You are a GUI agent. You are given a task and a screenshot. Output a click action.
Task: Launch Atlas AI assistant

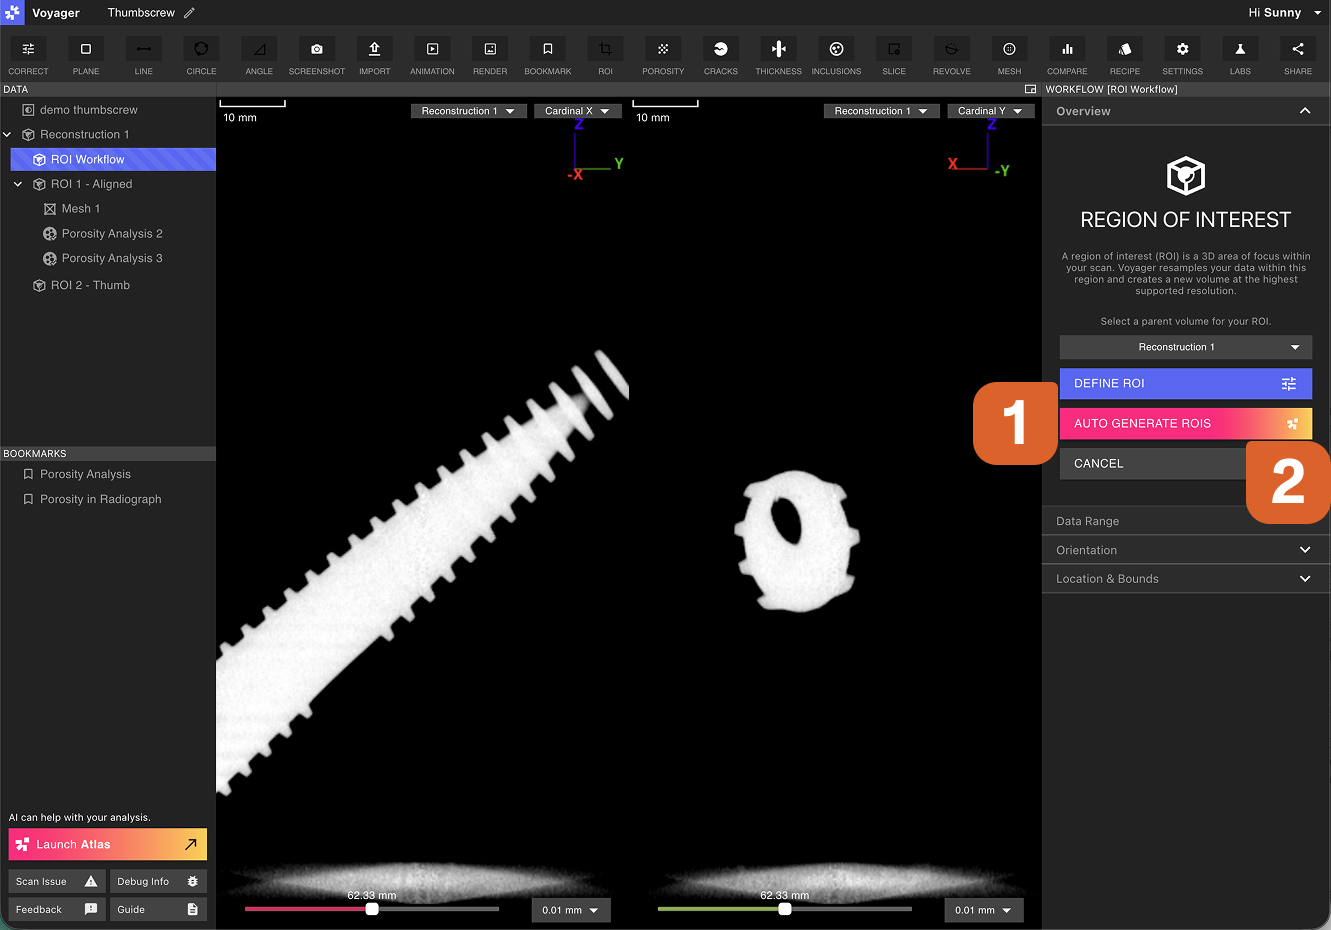pyautogui.click(x=107, y=845)
